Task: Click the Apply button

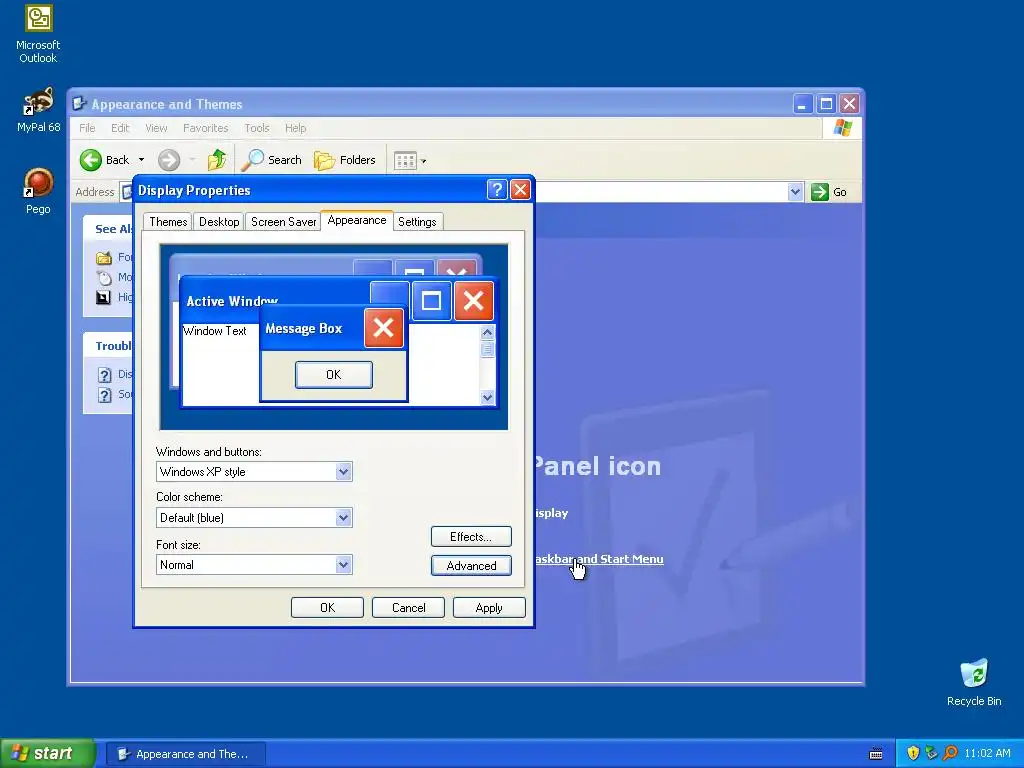Action: click(489, 607)
